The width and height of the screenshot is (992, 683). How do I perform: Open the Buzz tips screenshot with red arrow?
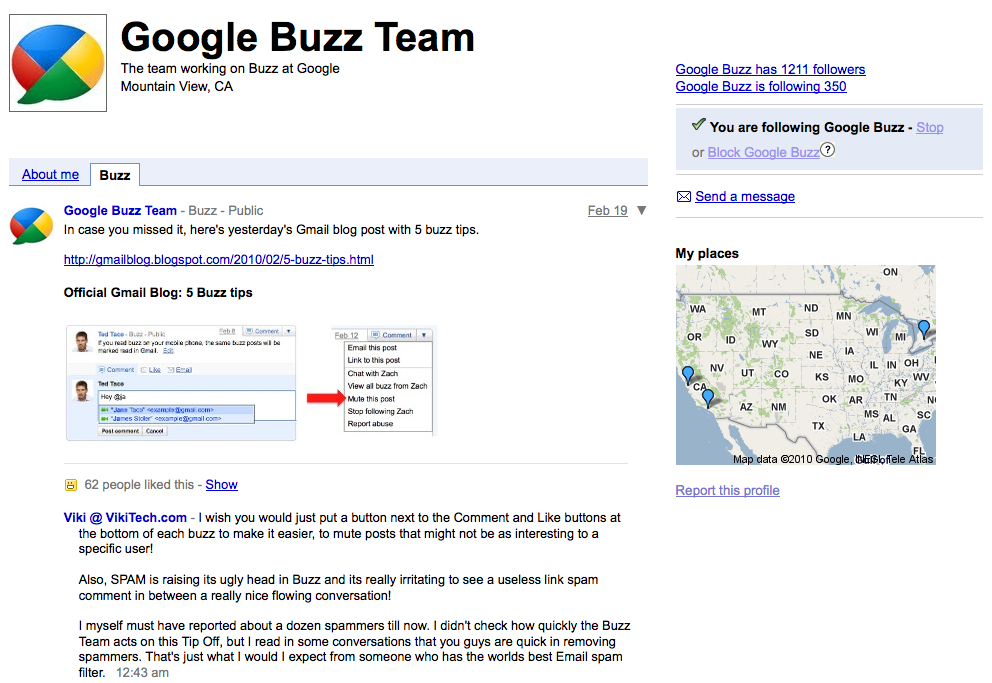(x=251, y=380)
